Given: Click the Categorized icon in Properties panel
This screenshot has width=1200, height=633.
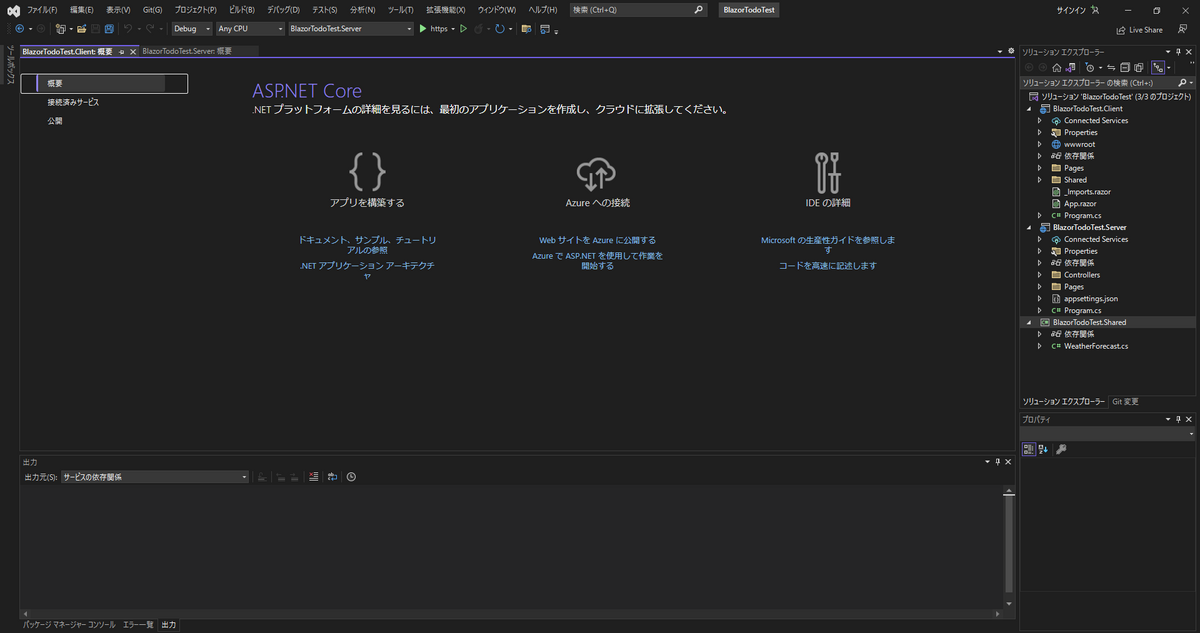Looking at the screenshot, I should point(1028,449).
